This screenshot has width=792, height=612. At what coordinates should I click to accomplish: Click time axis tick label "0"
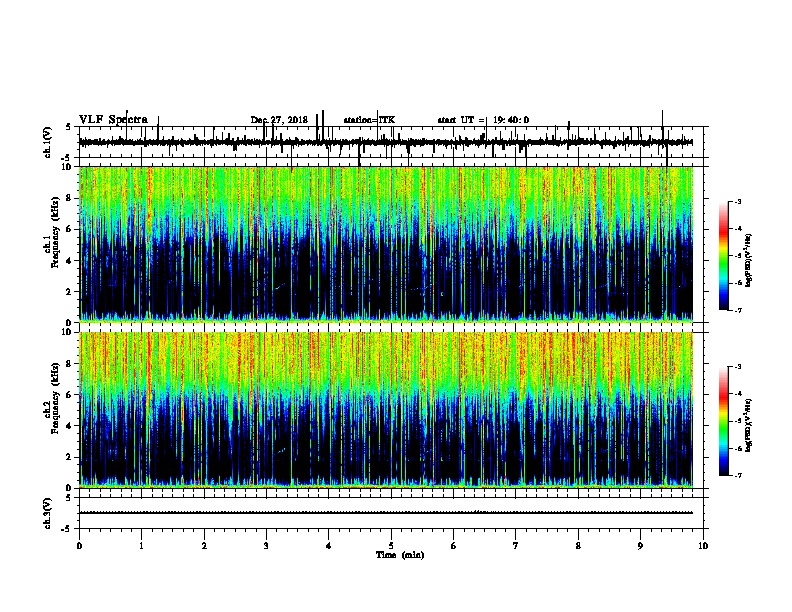tap(79, 546)
